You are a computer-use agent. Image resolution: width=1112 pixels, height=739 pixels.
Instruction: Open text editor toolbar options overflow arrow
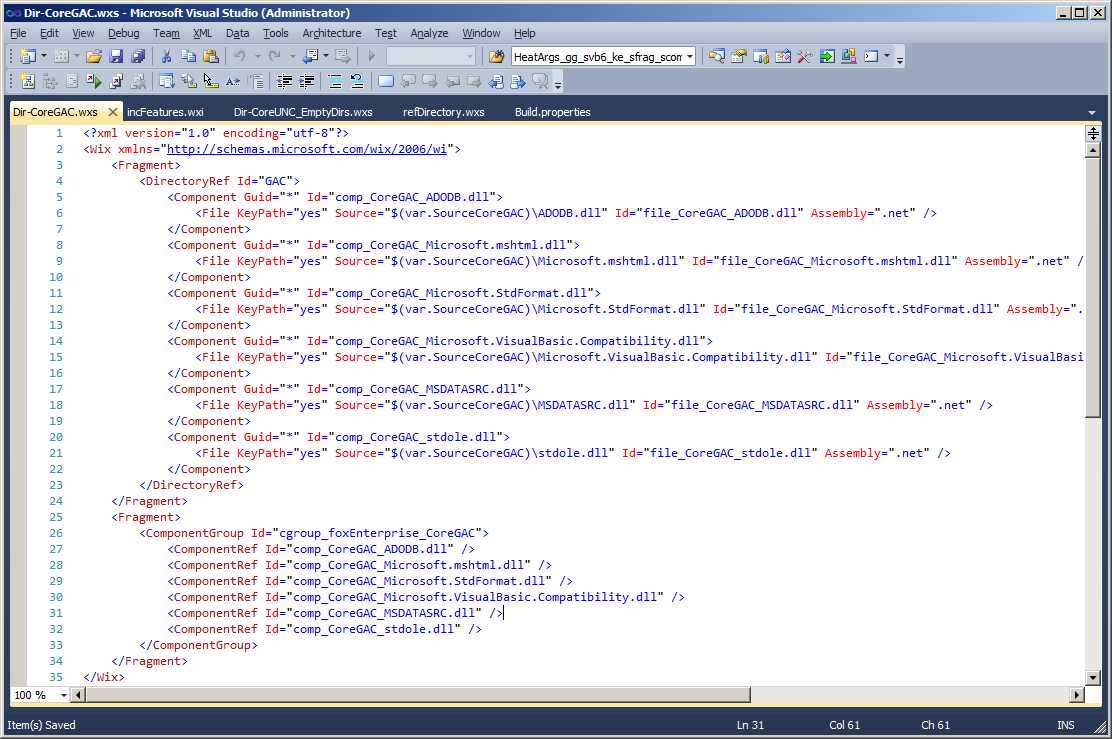pos(558,84)
